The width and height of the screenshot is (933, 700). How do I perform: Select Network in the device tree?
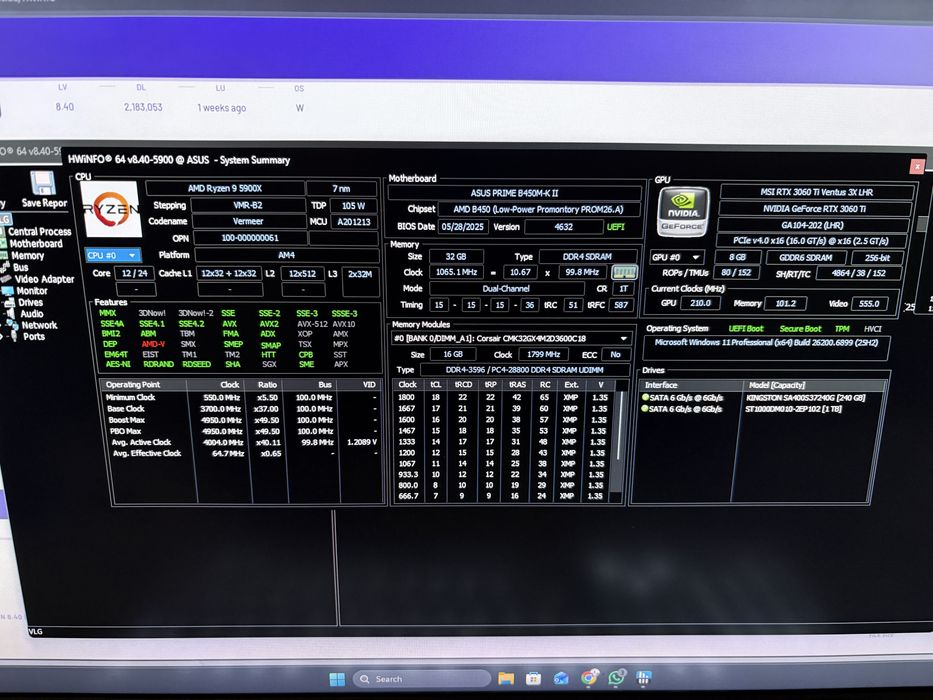tap(39, 325)
